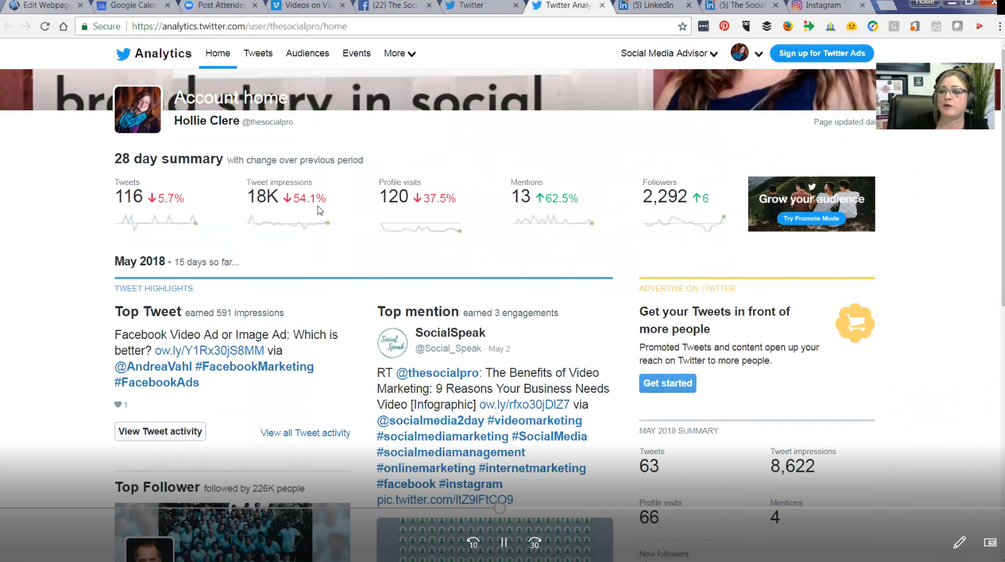Image resolution: width=1005 pixels, height=562 pixels.
Task: Open the Pinterest extension icon
Action: (x=724, y=26)
